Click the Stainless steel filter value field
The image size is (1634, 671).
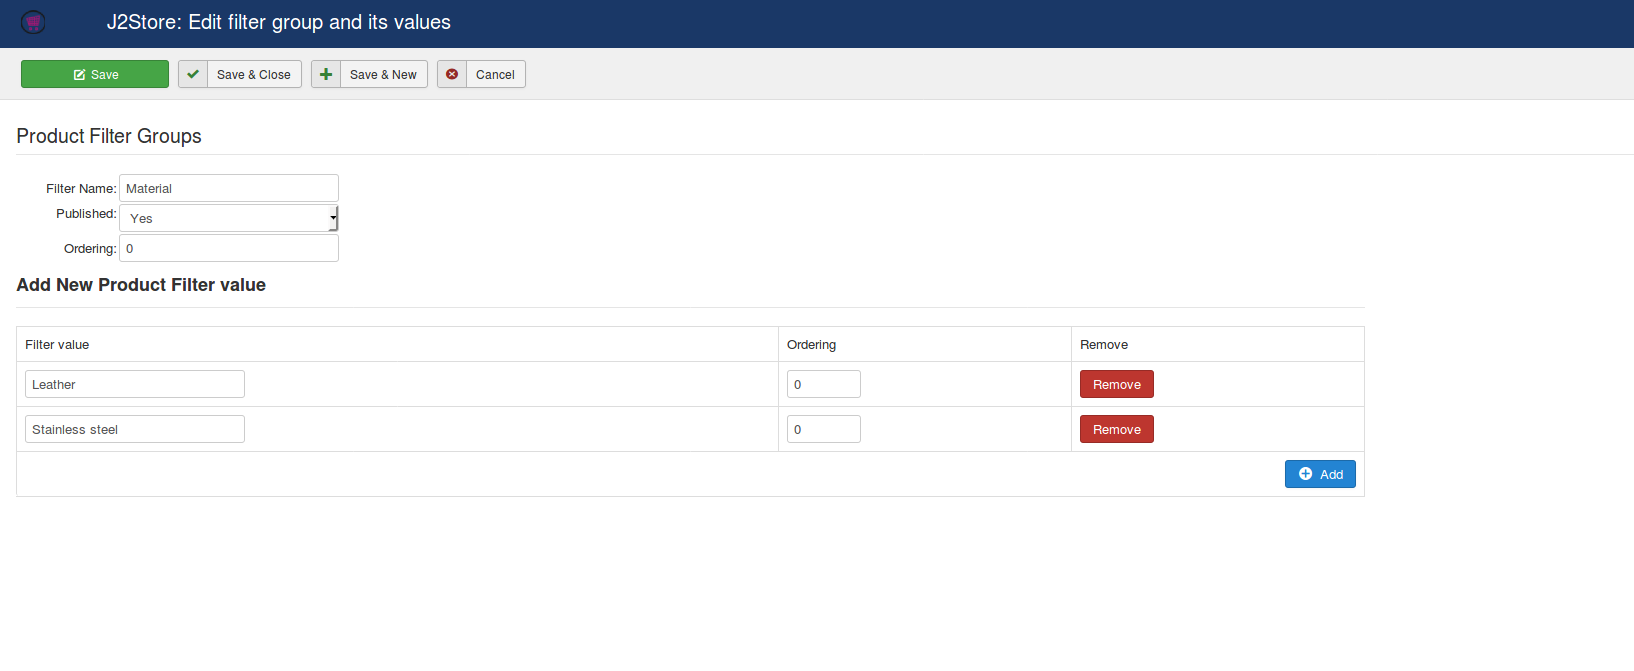[135, 429]
